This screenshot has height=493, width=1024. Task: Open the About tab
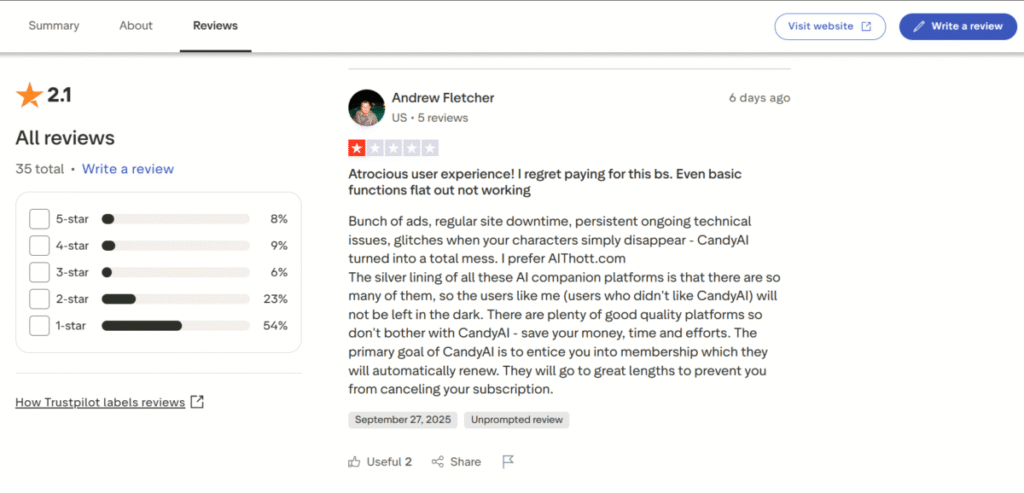(x=136, y=26)
